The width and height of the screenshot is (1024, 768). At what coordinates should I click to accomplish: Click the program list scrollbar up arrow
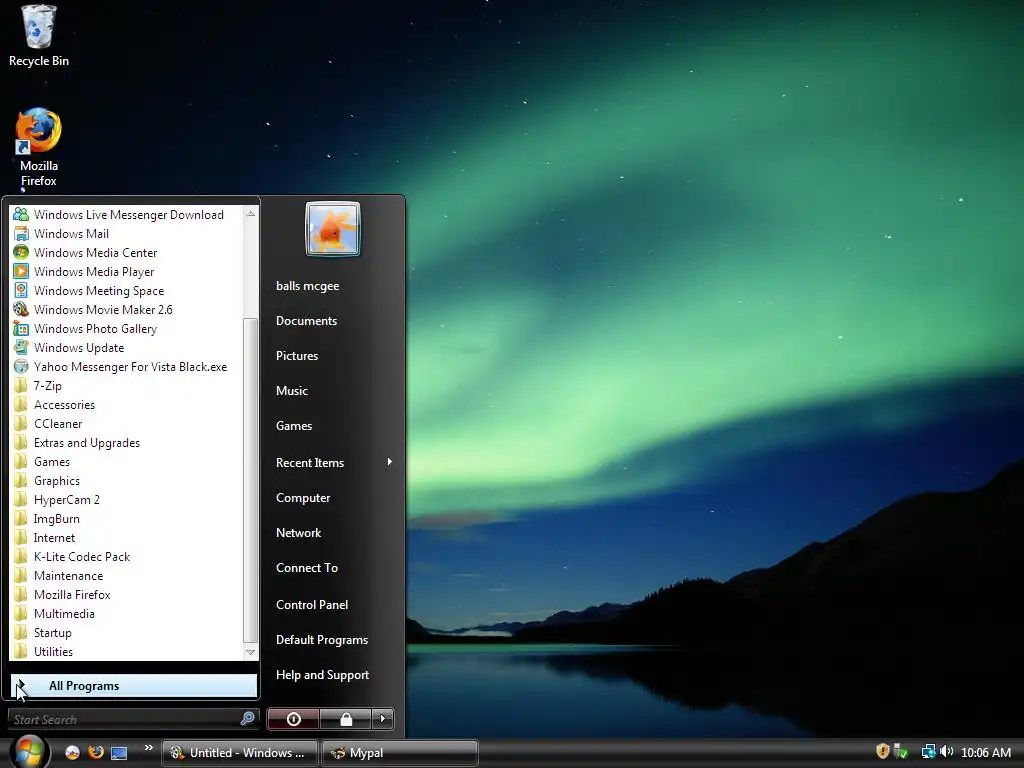[x=250, y=214]
